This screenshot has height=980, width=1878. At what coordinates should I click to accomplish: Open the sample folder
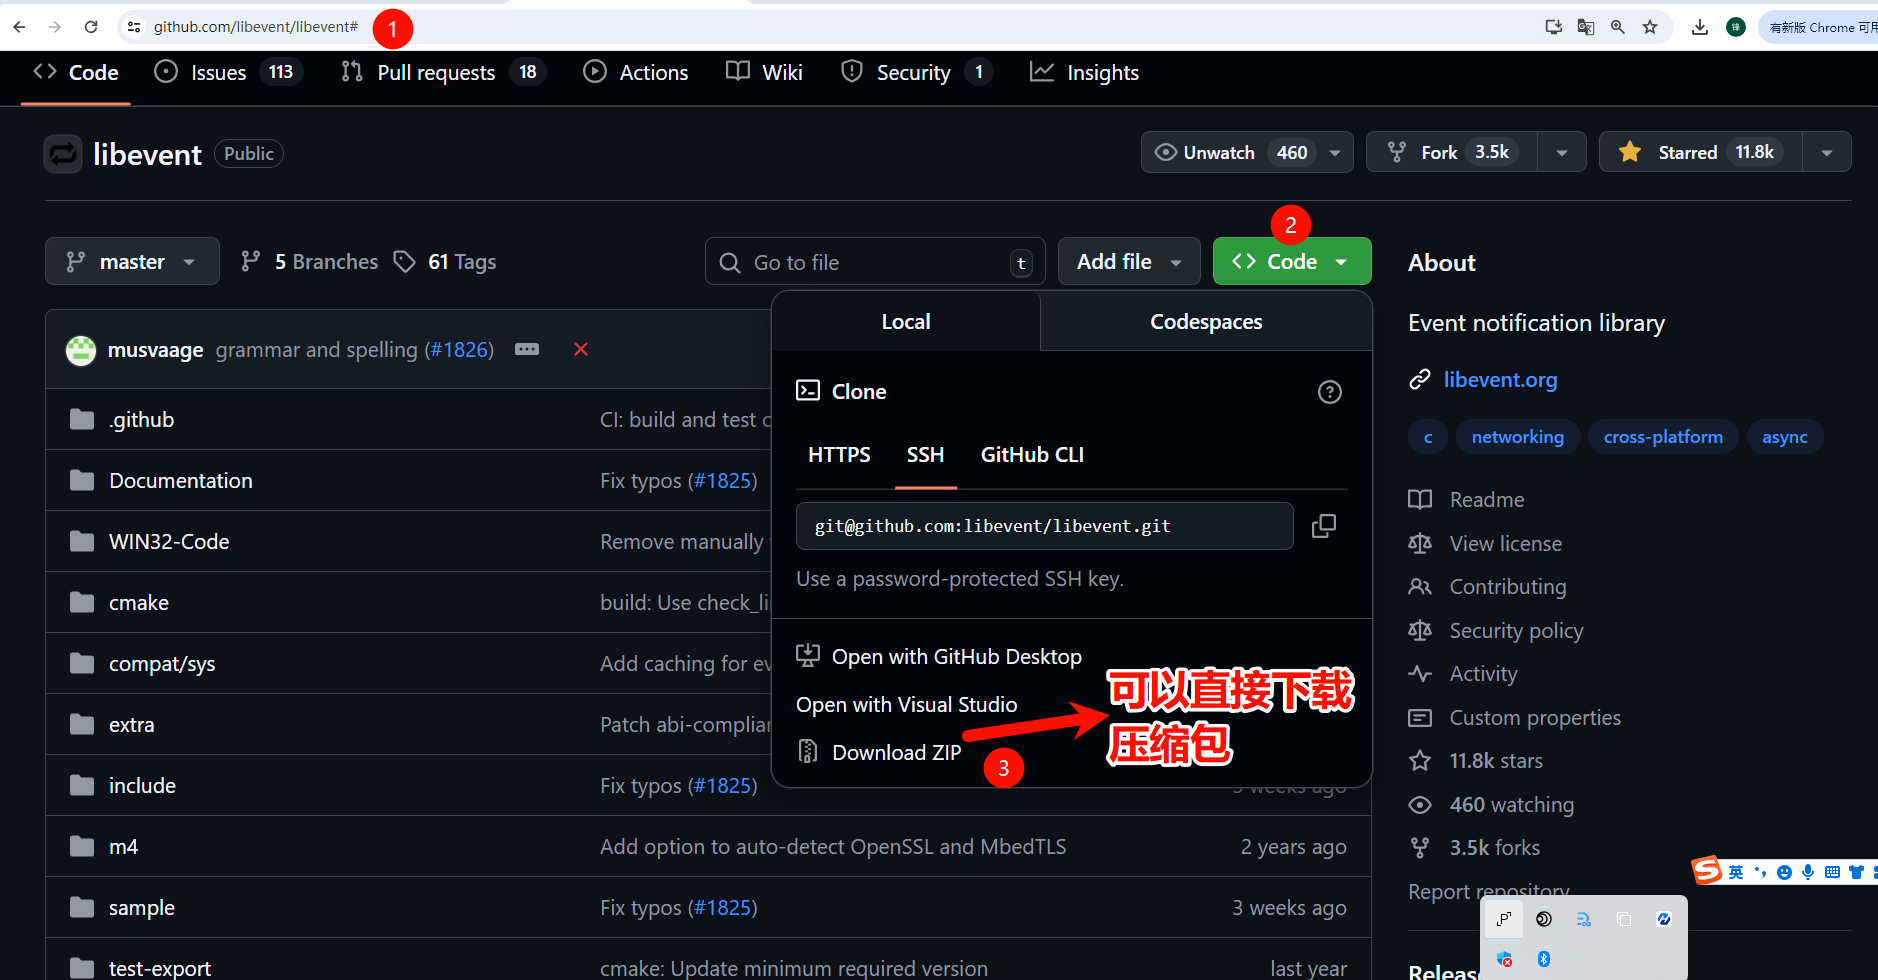(x=141, y=908)
